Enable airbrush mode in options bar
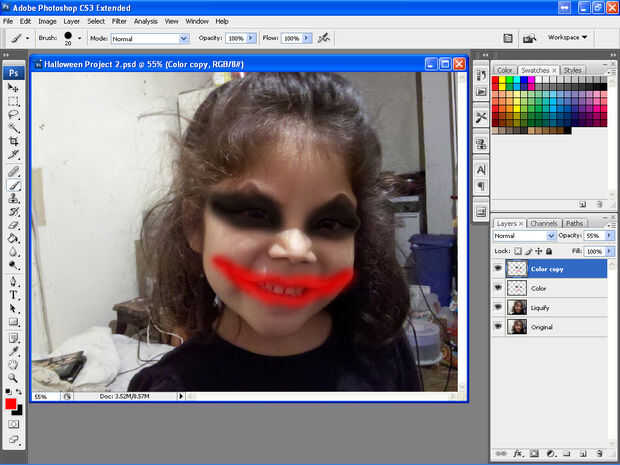 tap(324, 38)
